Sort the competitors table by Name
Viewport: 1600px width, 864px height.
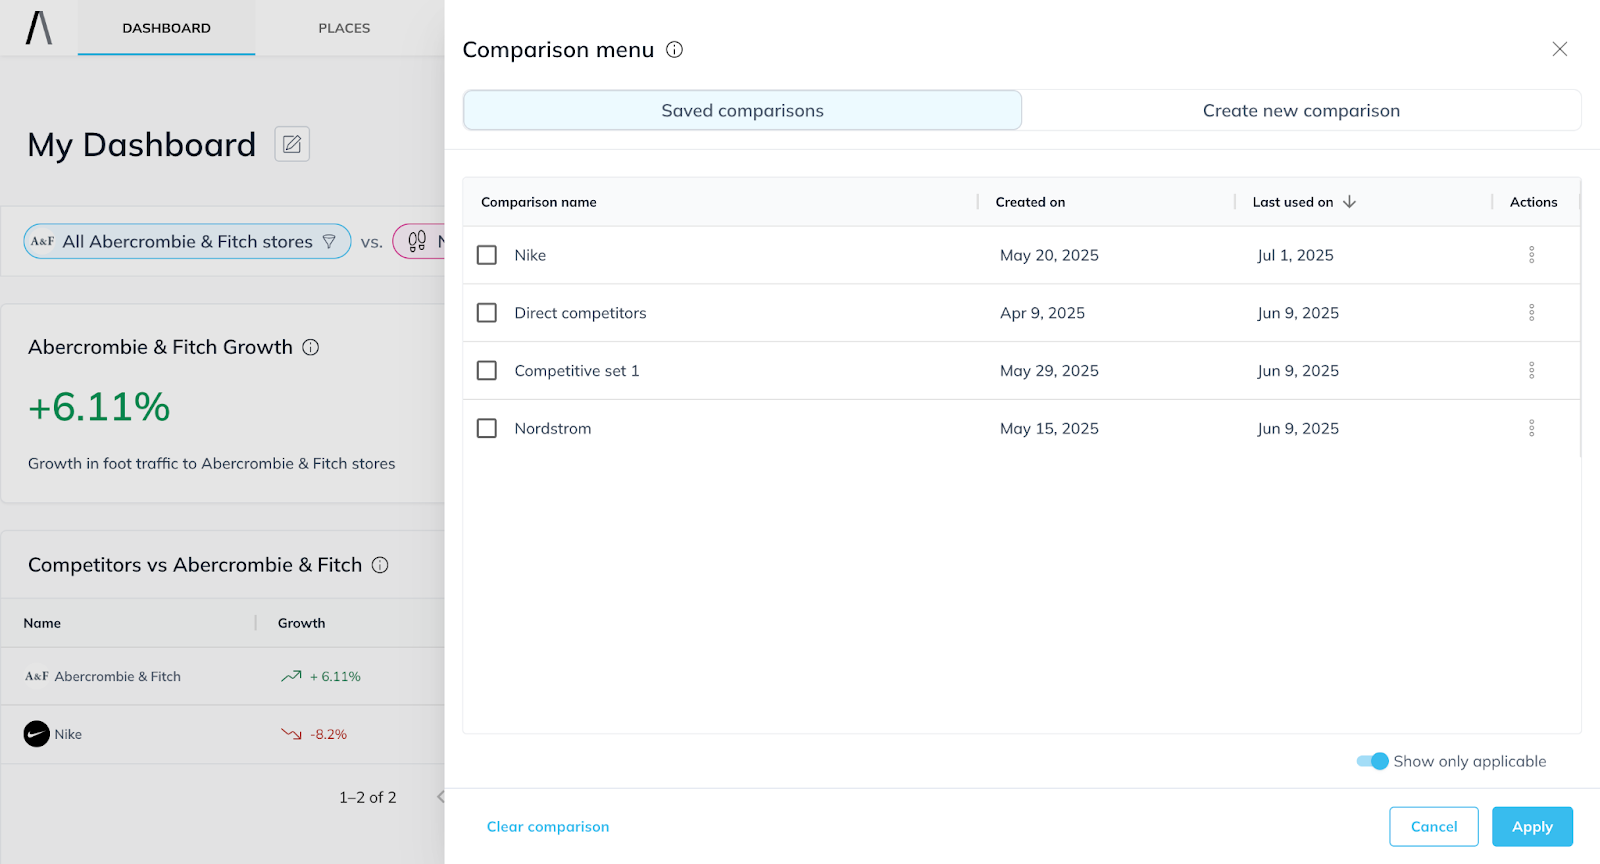point(42,623)
